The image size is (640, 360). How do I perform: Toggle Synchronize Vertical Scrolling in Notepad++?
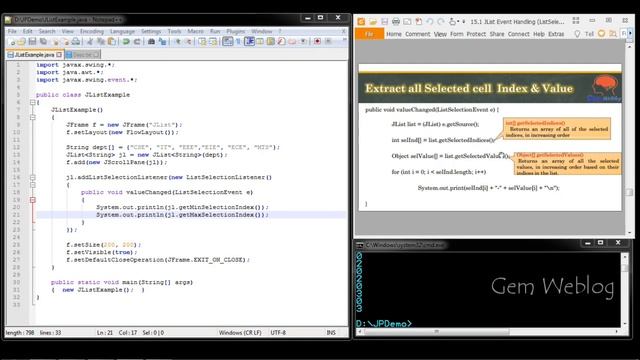pos(202,41)
